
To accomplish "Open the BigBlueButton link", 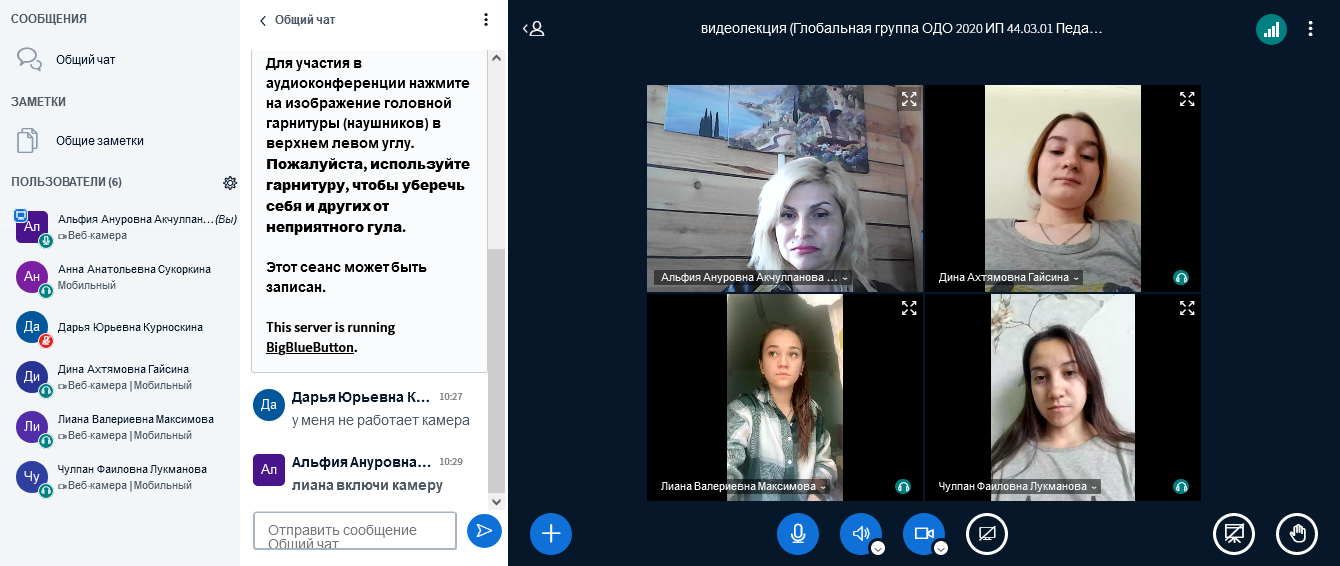I will [309, 348].
